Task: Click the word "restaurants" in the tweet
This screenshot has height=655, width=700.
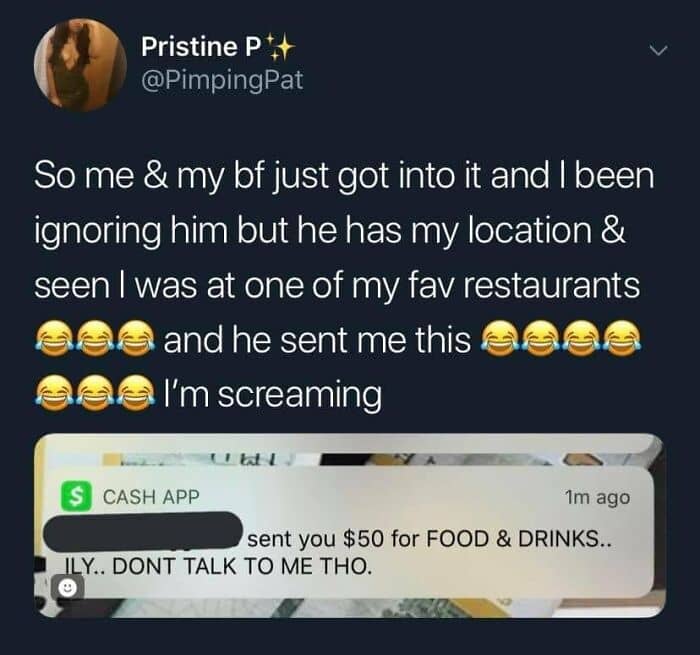Action: 552,285
